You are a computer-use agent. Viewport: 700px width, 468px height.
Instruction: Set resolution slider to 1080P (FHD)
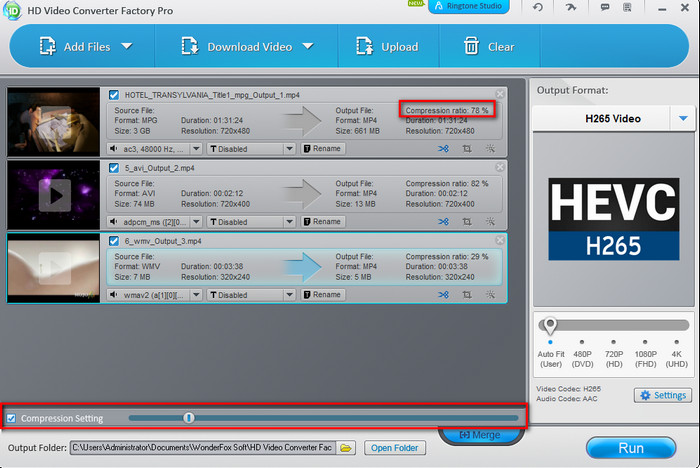(x=645, y=342)
